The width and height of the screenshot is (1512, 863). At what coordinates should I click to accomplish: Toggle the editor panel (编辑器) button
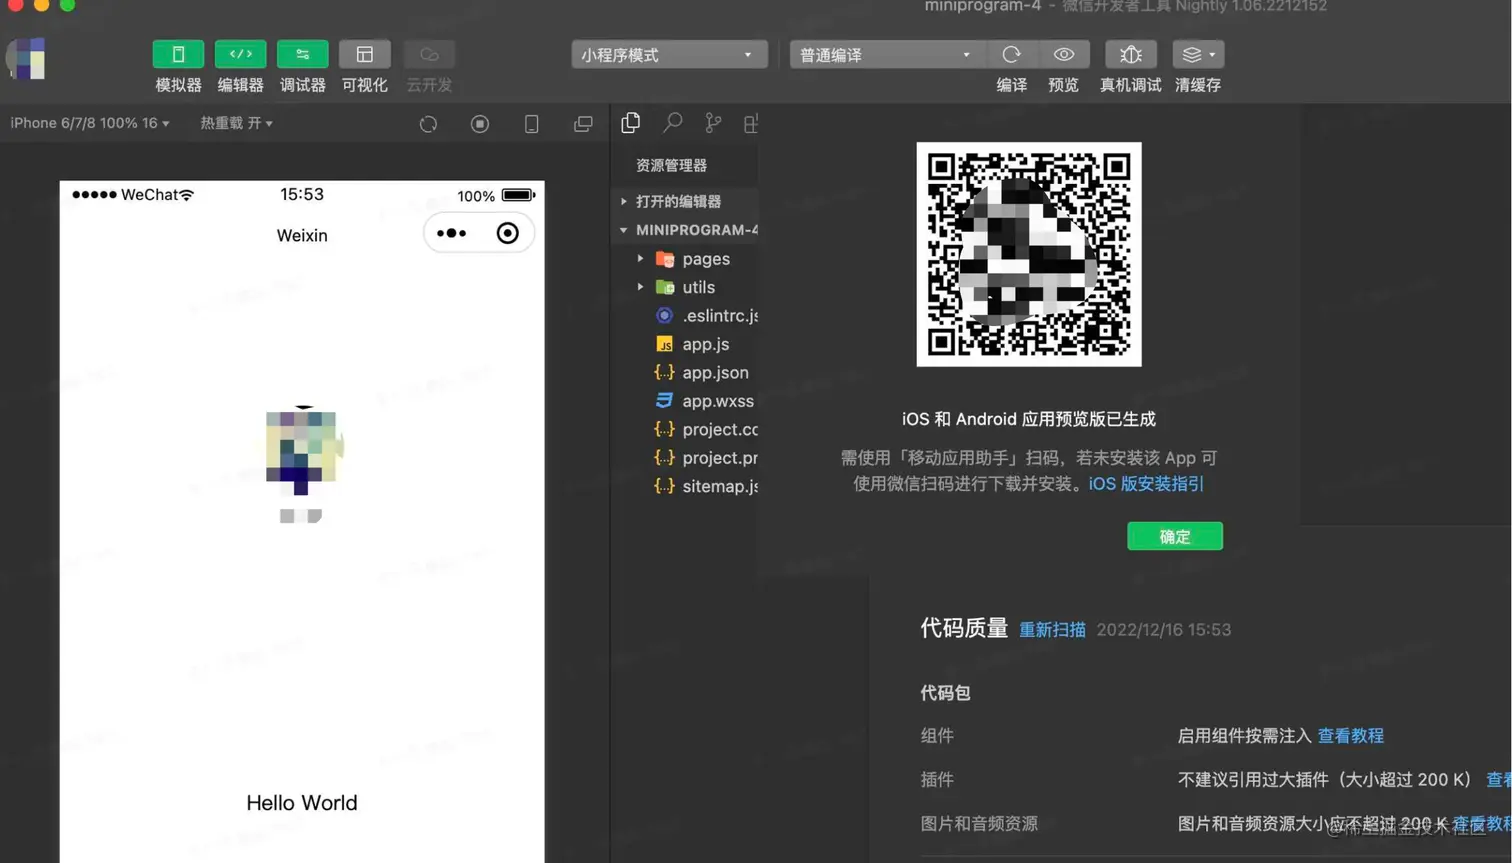240,54
